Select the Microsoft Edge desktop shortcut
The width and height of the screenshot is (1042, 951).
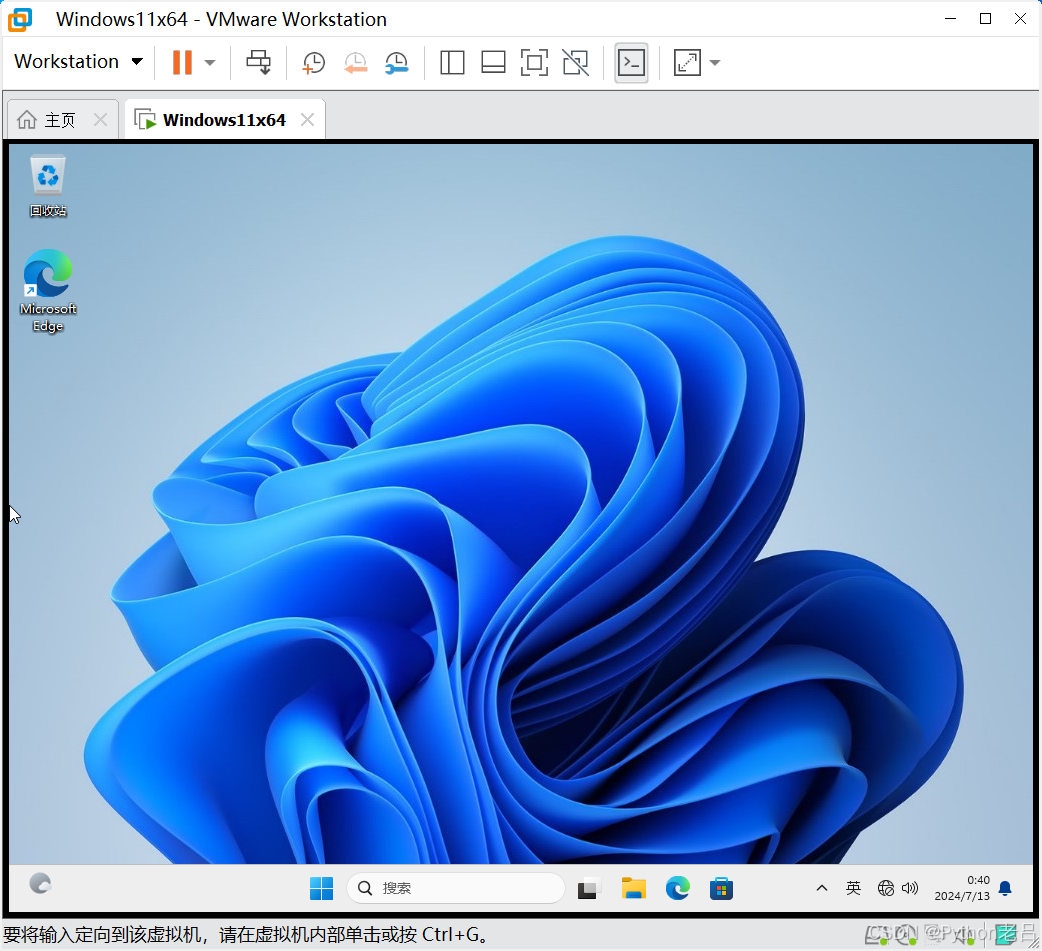pos(48,290)
